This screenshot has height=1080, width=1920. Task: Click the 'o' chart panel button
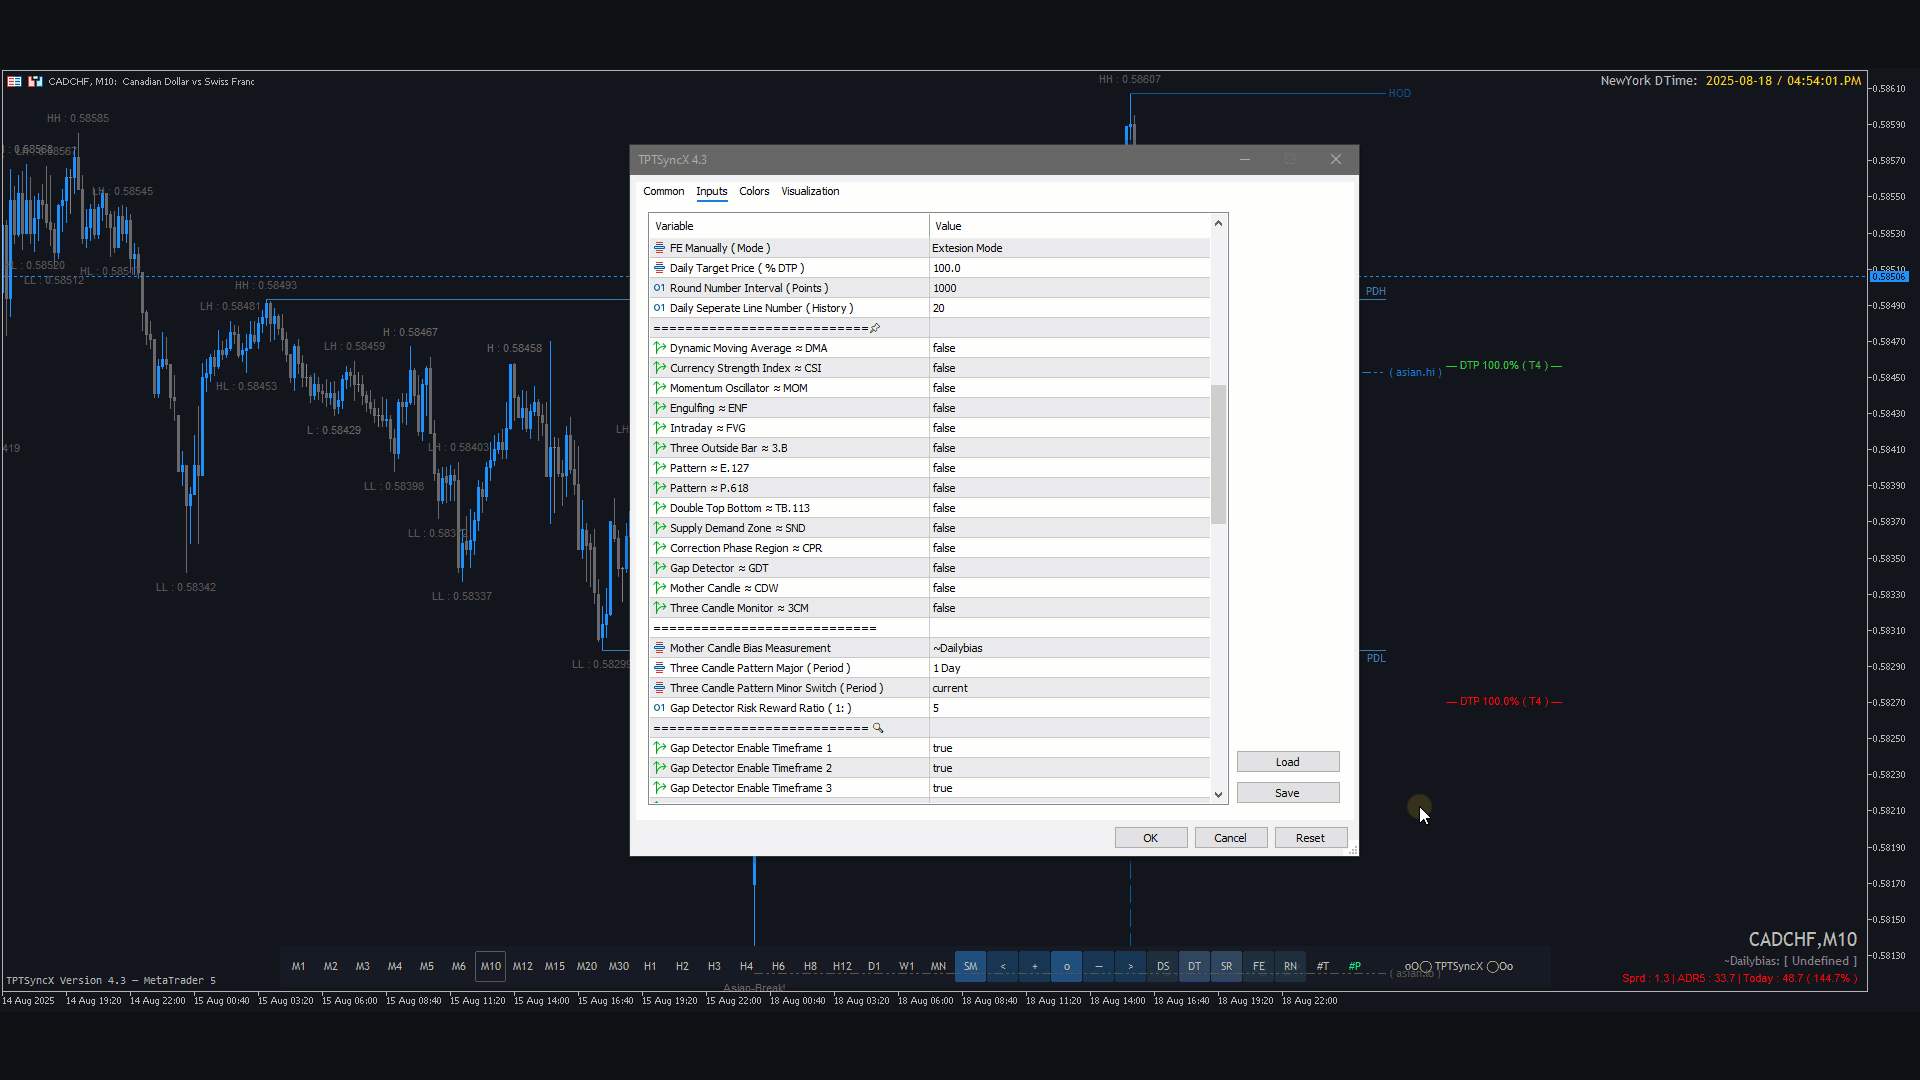coord(1066,966)
